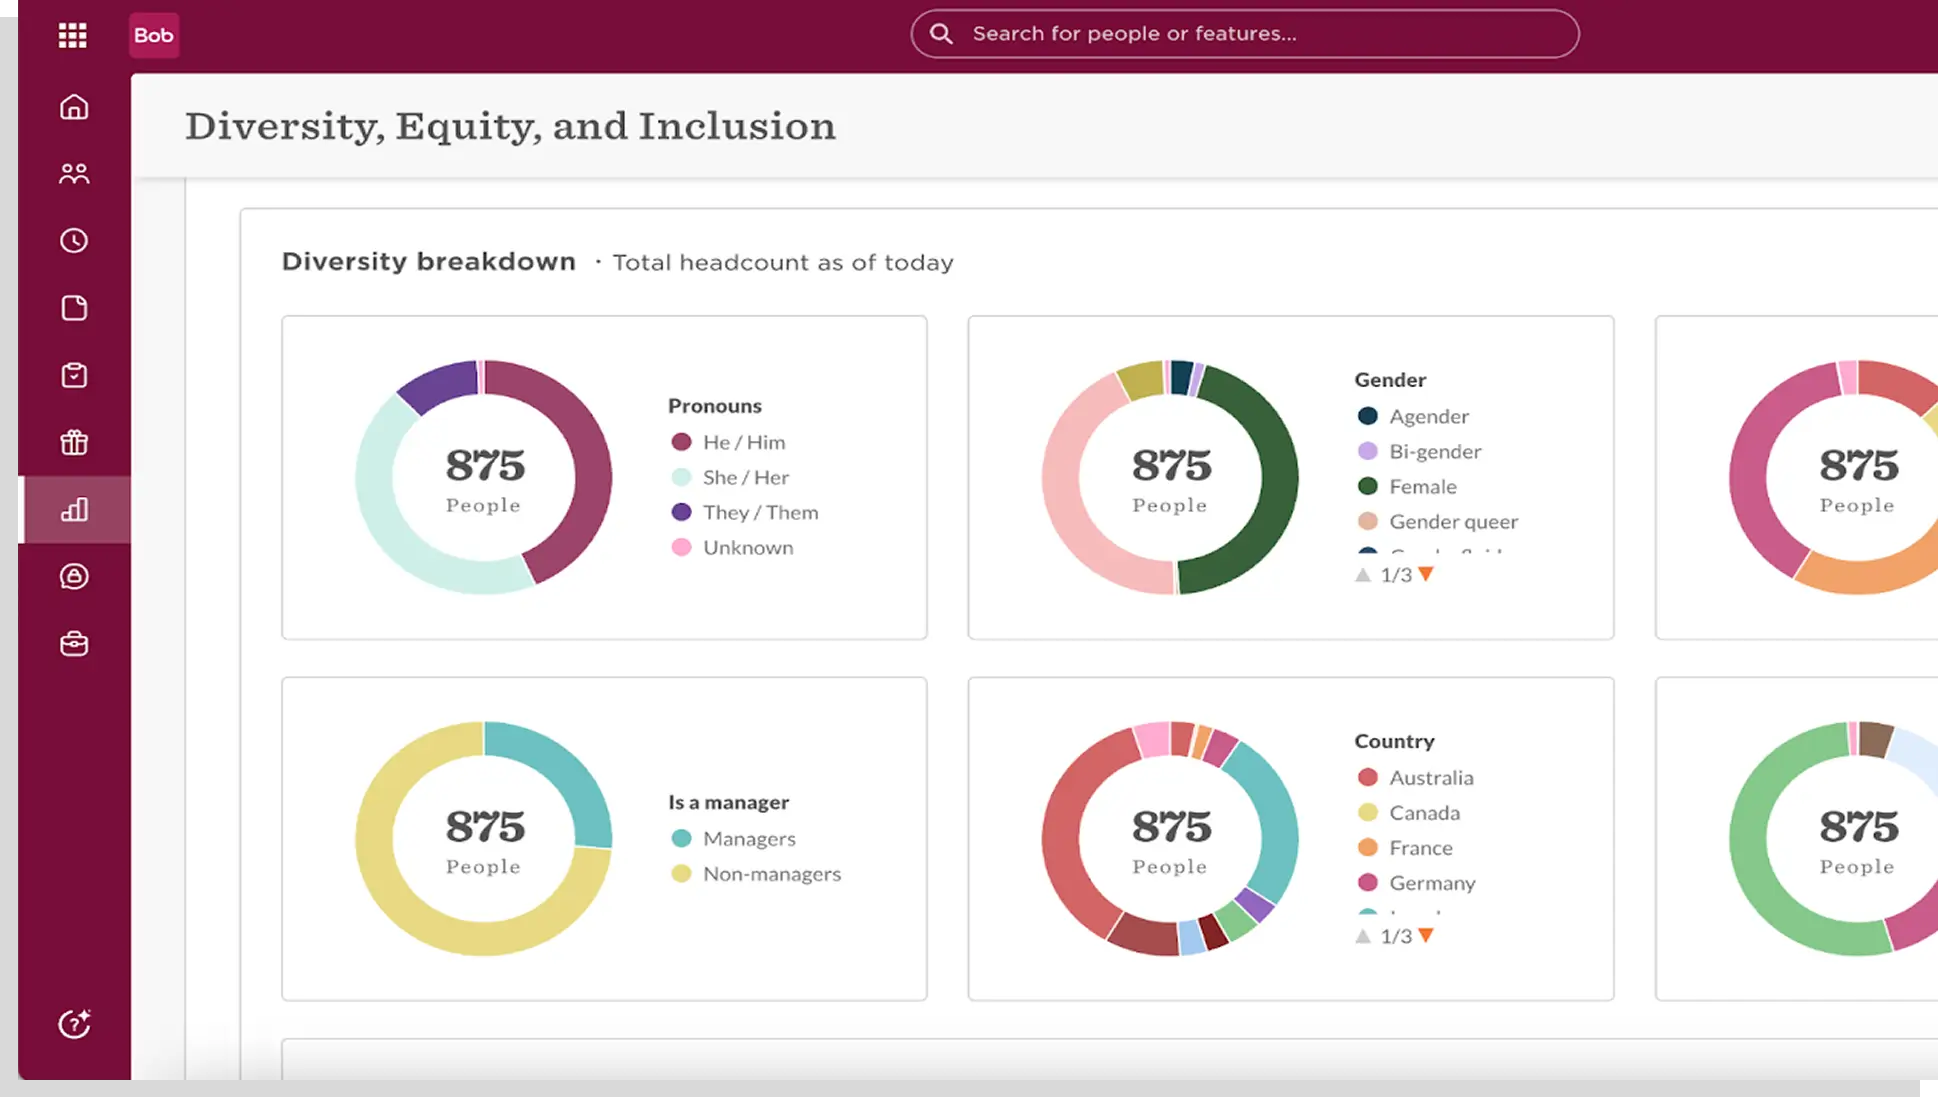Click the Diversity breakdown heading
The width and height of the screenshot is (1938, 1097).
coord(429,262)
